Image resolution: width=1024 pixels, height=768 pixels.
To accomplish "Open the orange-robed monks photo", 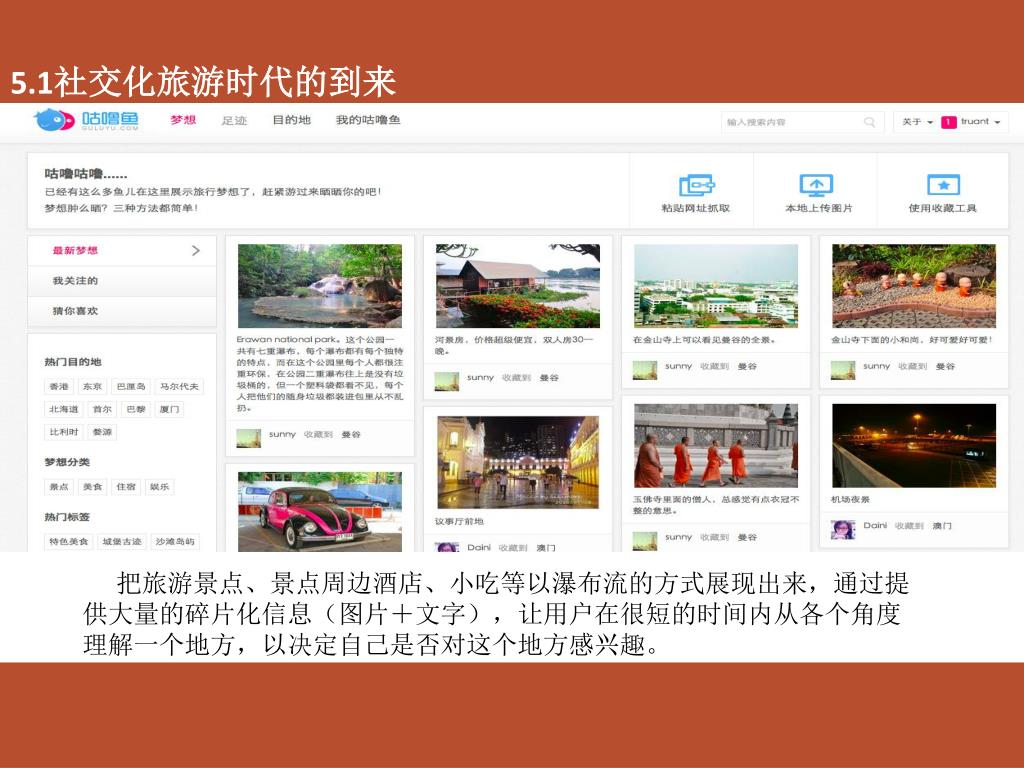I will [716, 446].
